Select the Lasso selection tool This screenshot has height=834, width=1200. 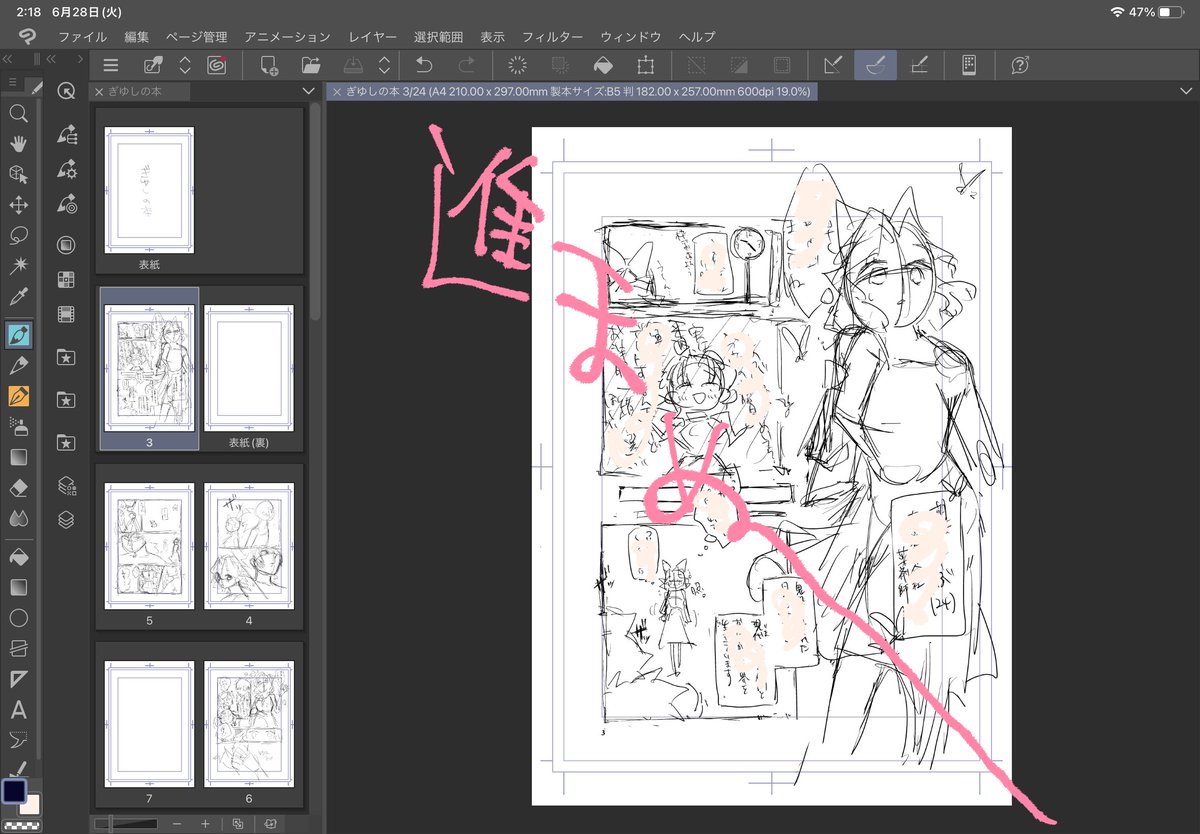(x=18, y=236)
